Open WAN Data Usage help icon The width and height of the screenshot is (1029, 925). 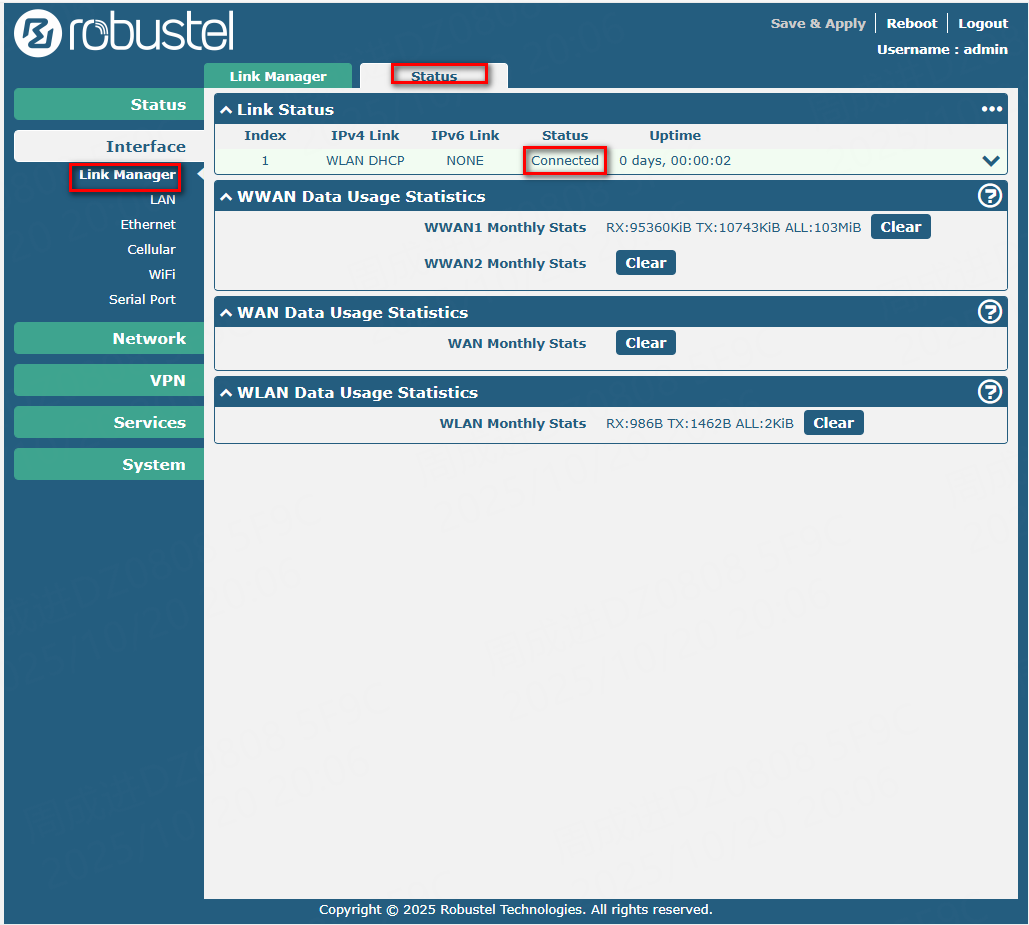click(989, 312)
